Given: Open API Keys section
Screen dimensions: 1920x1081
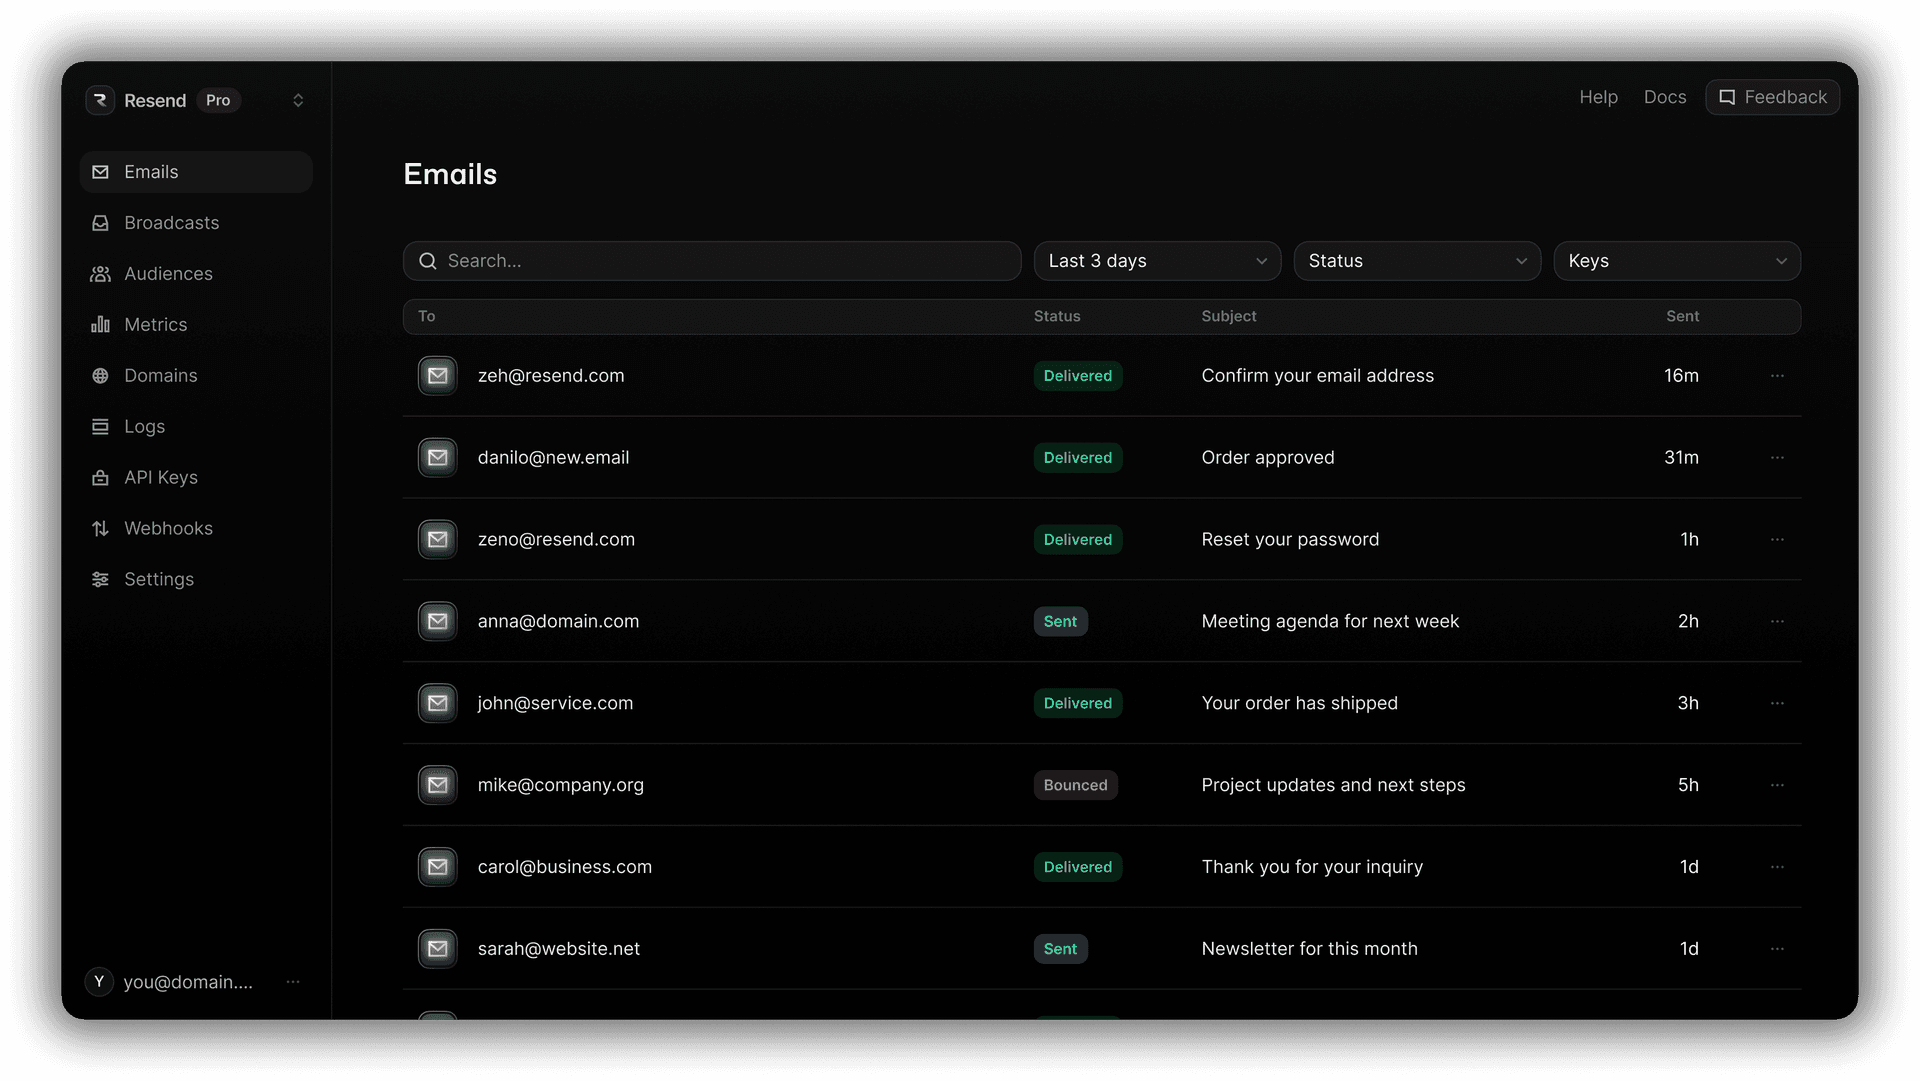Looking at the screenshot, I should [x=160, y=478].
